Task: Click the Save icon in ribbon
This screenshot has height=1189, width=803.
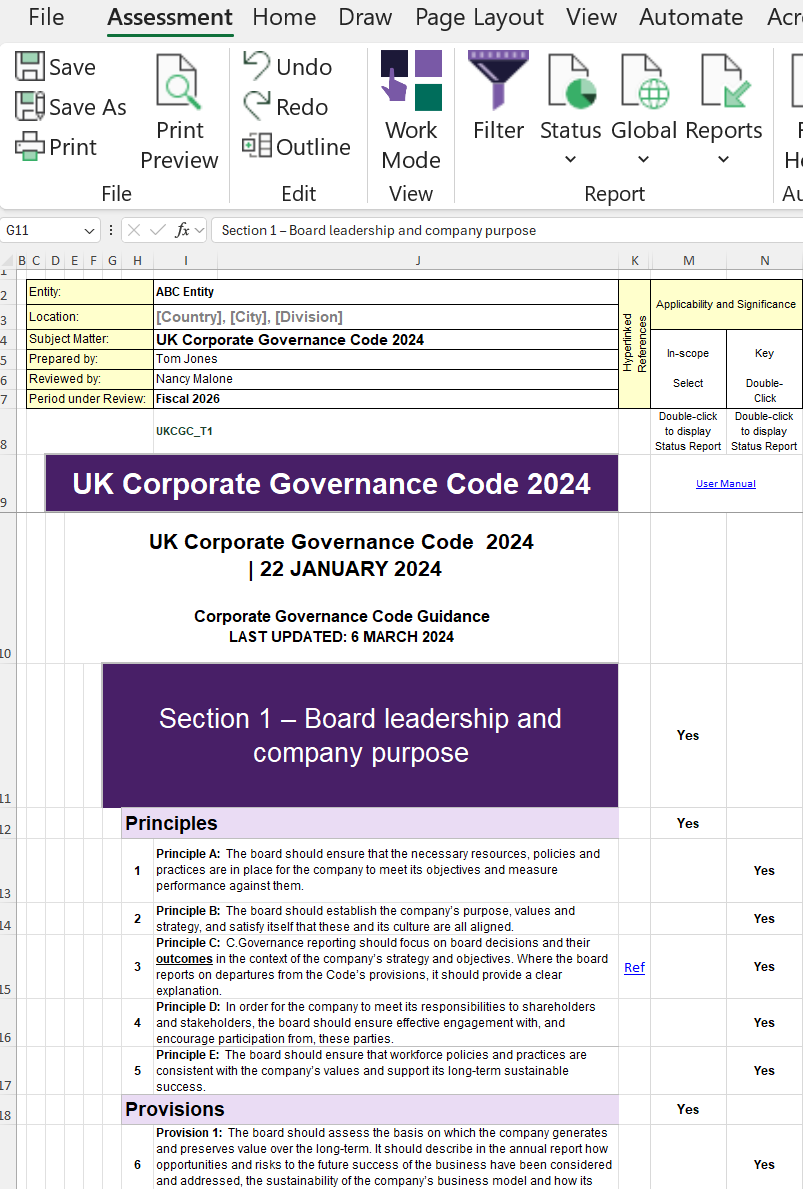Action: pos(30,67)
